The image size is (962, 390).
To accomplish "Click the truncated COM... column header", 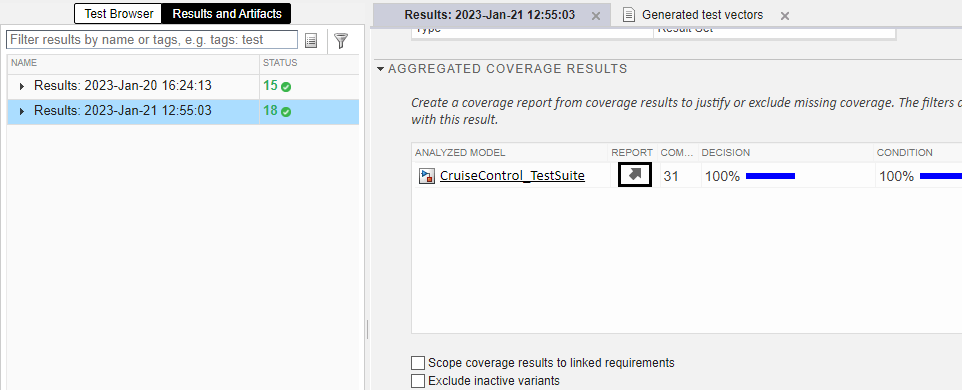I will (x=677, y=153).
